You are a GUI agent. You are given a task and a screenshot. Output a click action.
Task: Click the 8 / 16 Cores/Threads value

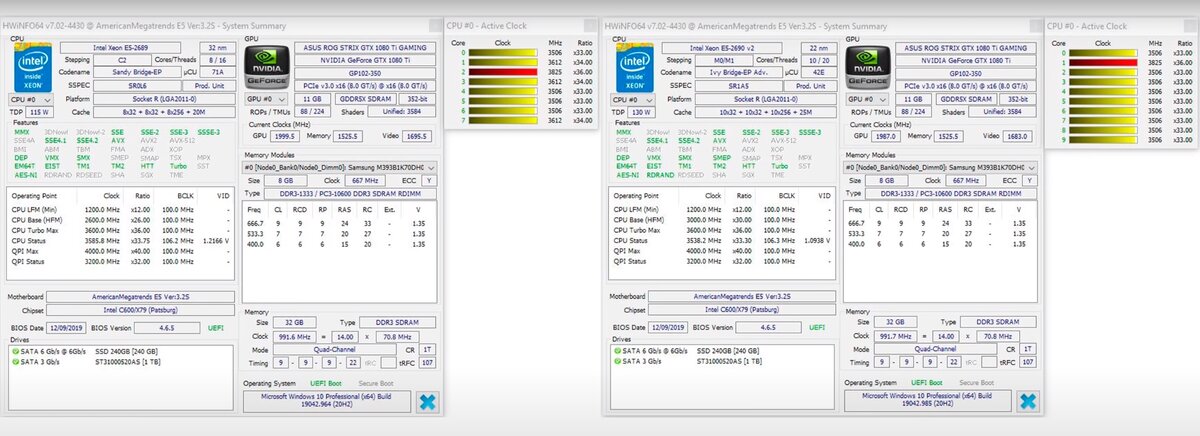(218, 60)
